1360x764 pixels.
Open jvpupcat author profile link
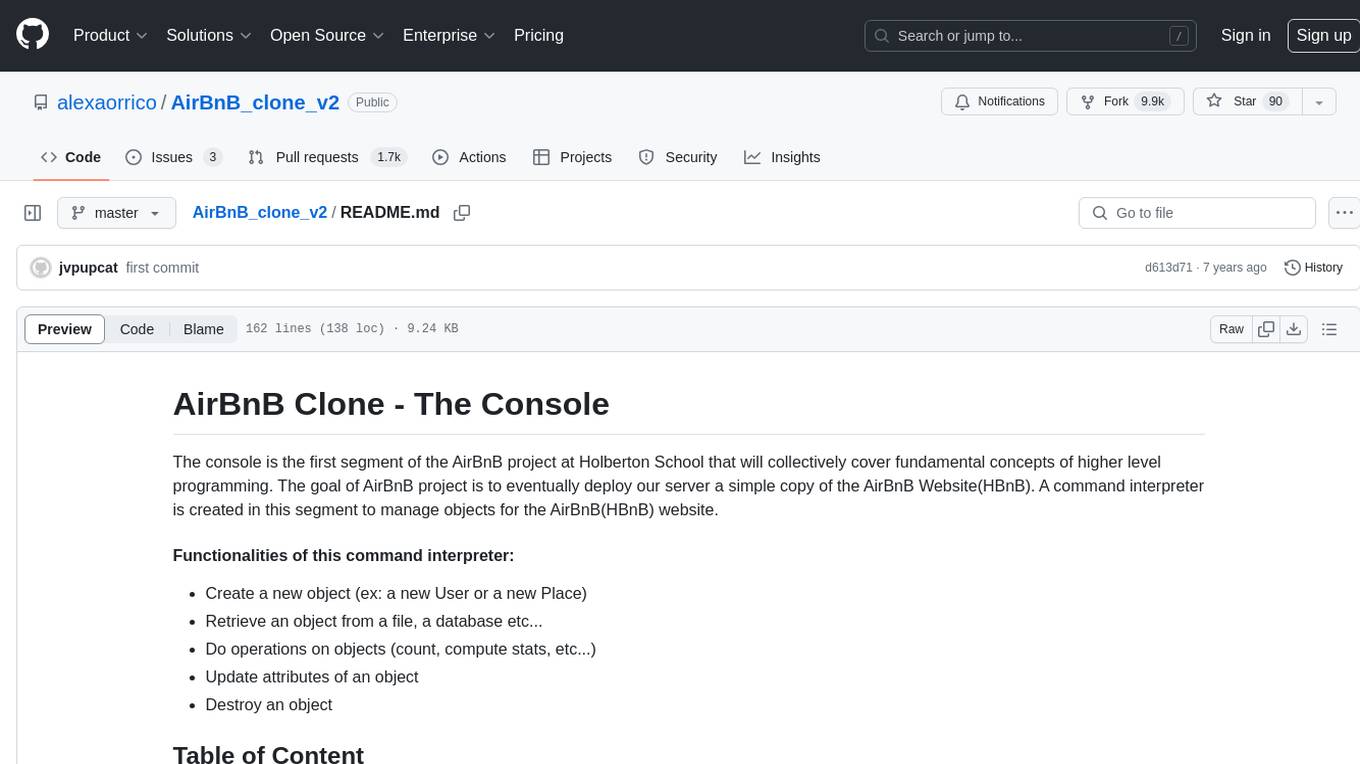pos(88,268)
